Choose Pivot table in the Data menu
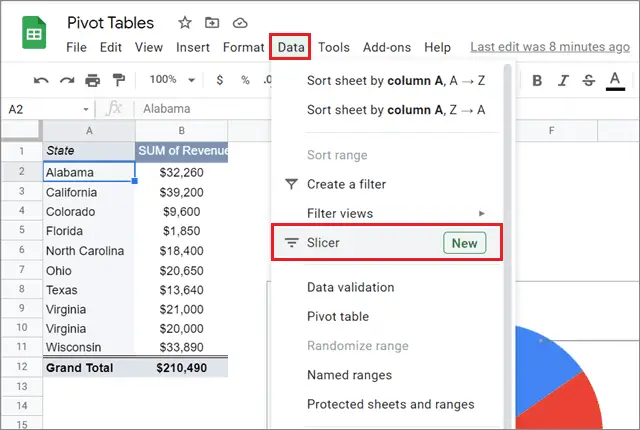The image size is (640, 430). point(338,316)
